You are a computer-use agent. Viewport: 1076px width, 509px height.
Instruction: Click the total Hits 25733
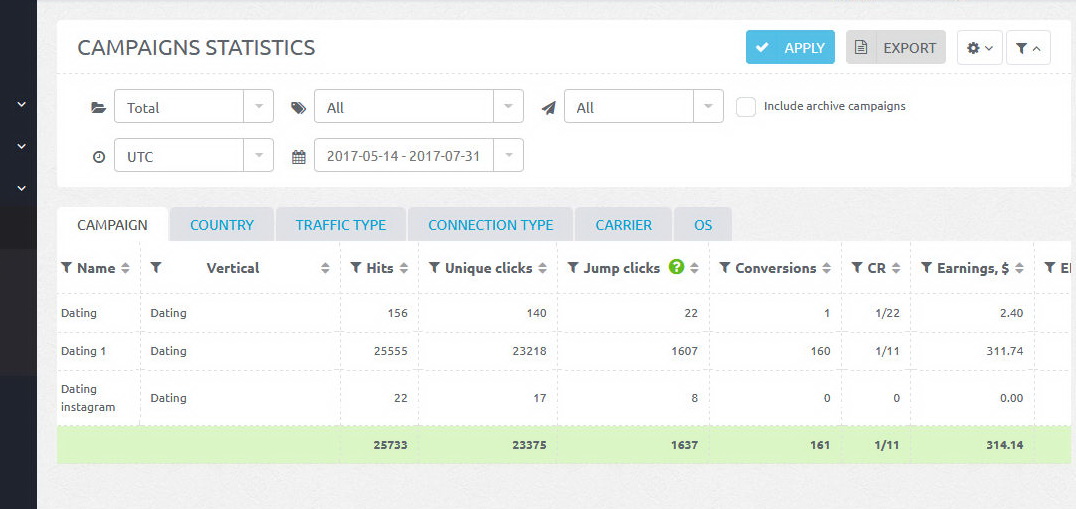[x=390, y=445]
